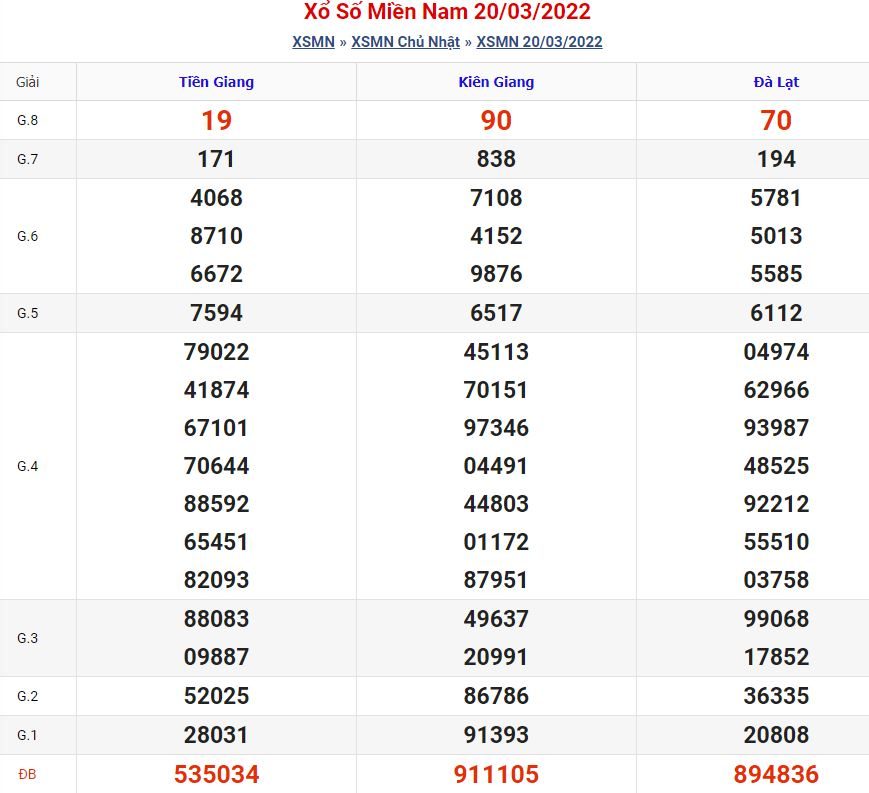Select the G.2 row label

[x=28, y=696]
